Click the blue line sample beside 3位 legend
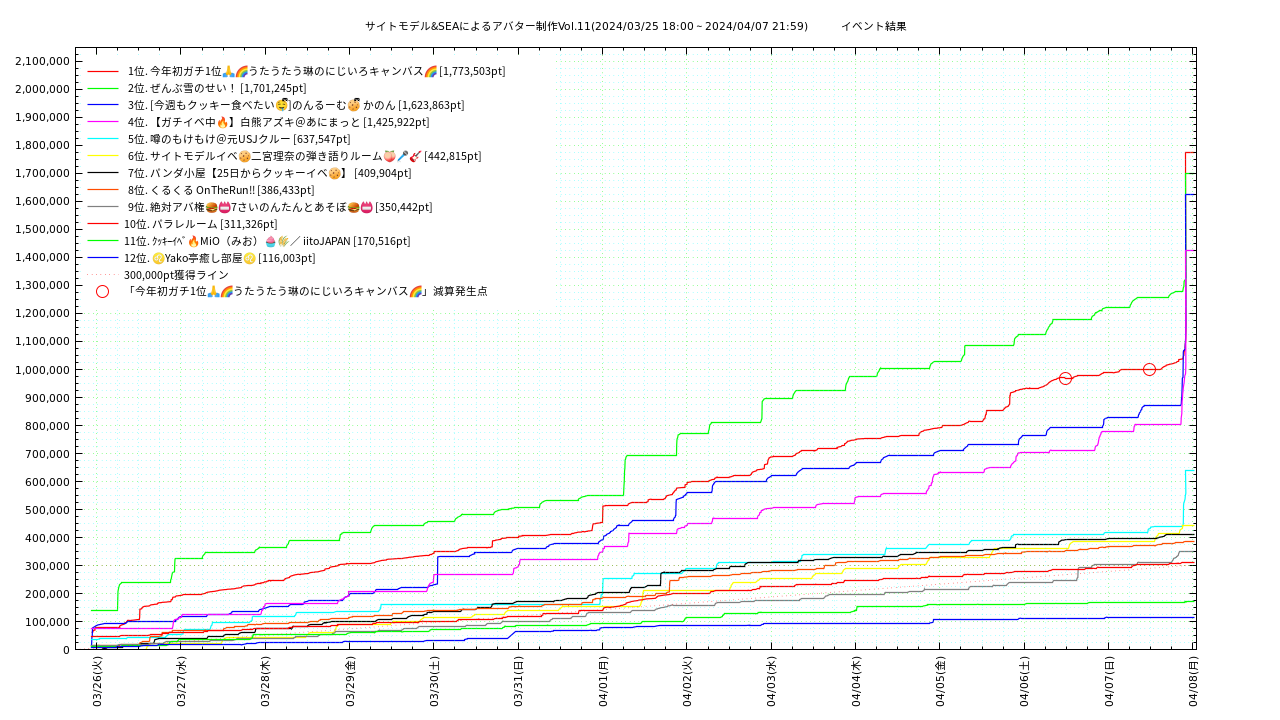This screenshot has height=720, width=1280. click(x=103, y=106)
